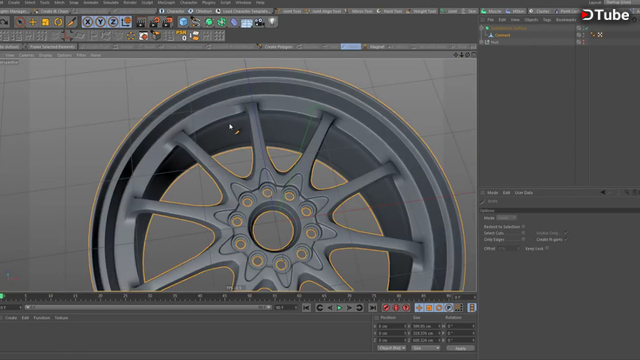Image resolution: width=640 pixels, height=360 pixels.
Task: Open the MoGraph menu
Action: click(x=166, y=2)
